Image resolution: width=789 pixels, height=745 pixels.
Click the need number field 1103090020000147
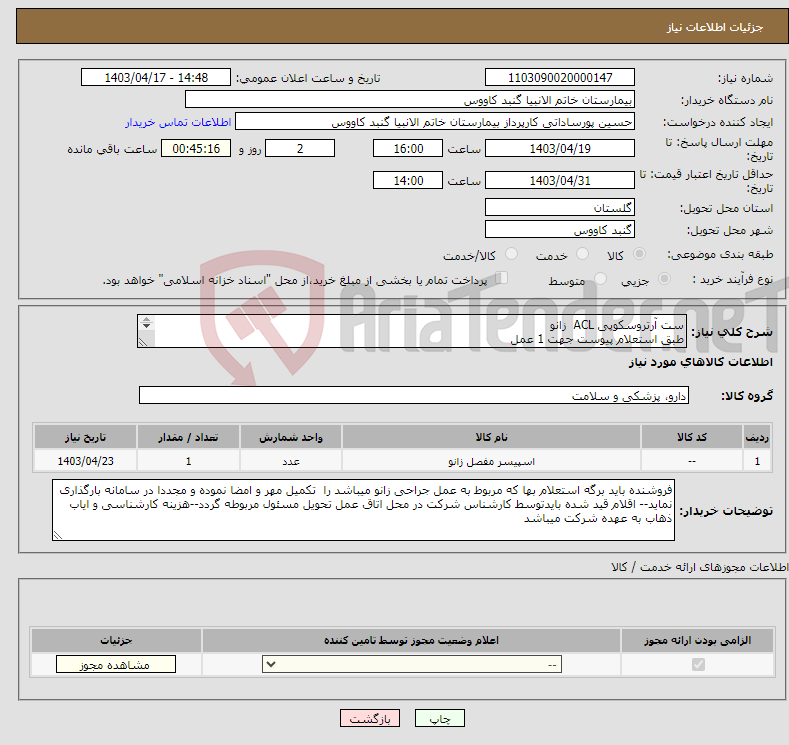tap(560, 77)
